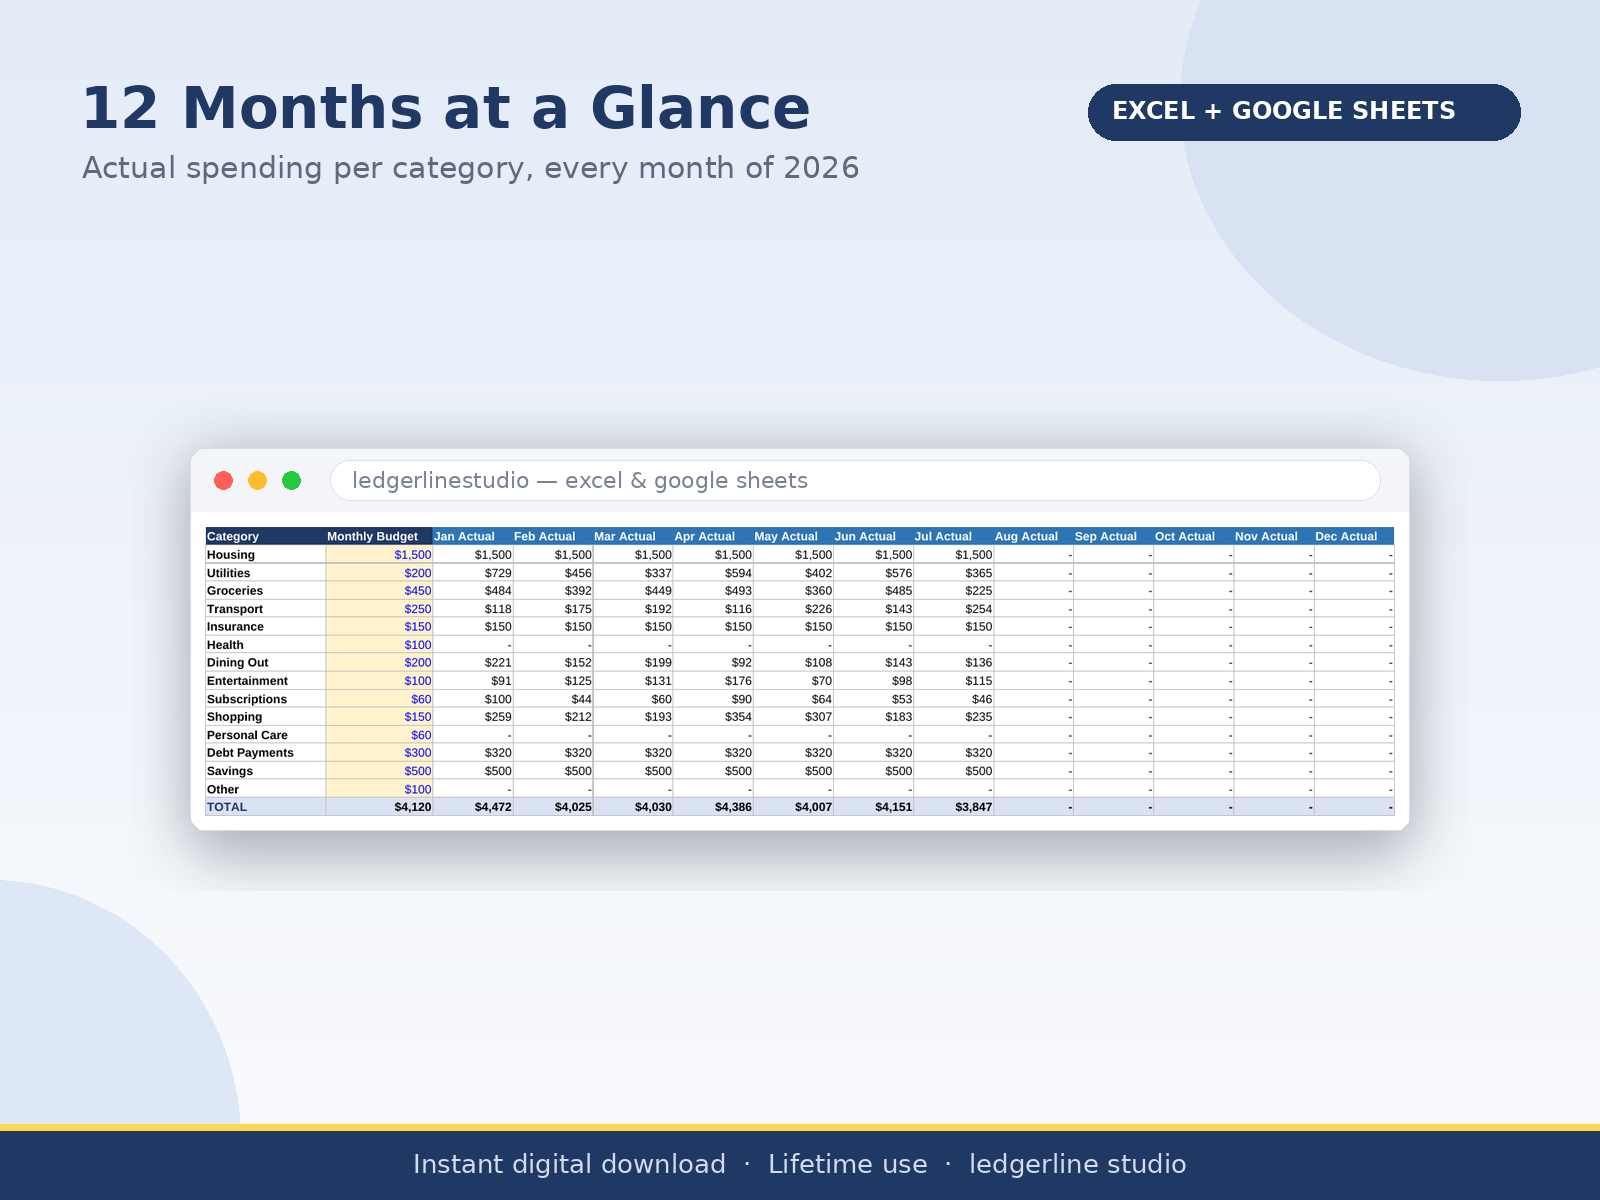1600x1200 pixels.
Task: Select the total budget cell $4,120
Action: pos(379,807)
